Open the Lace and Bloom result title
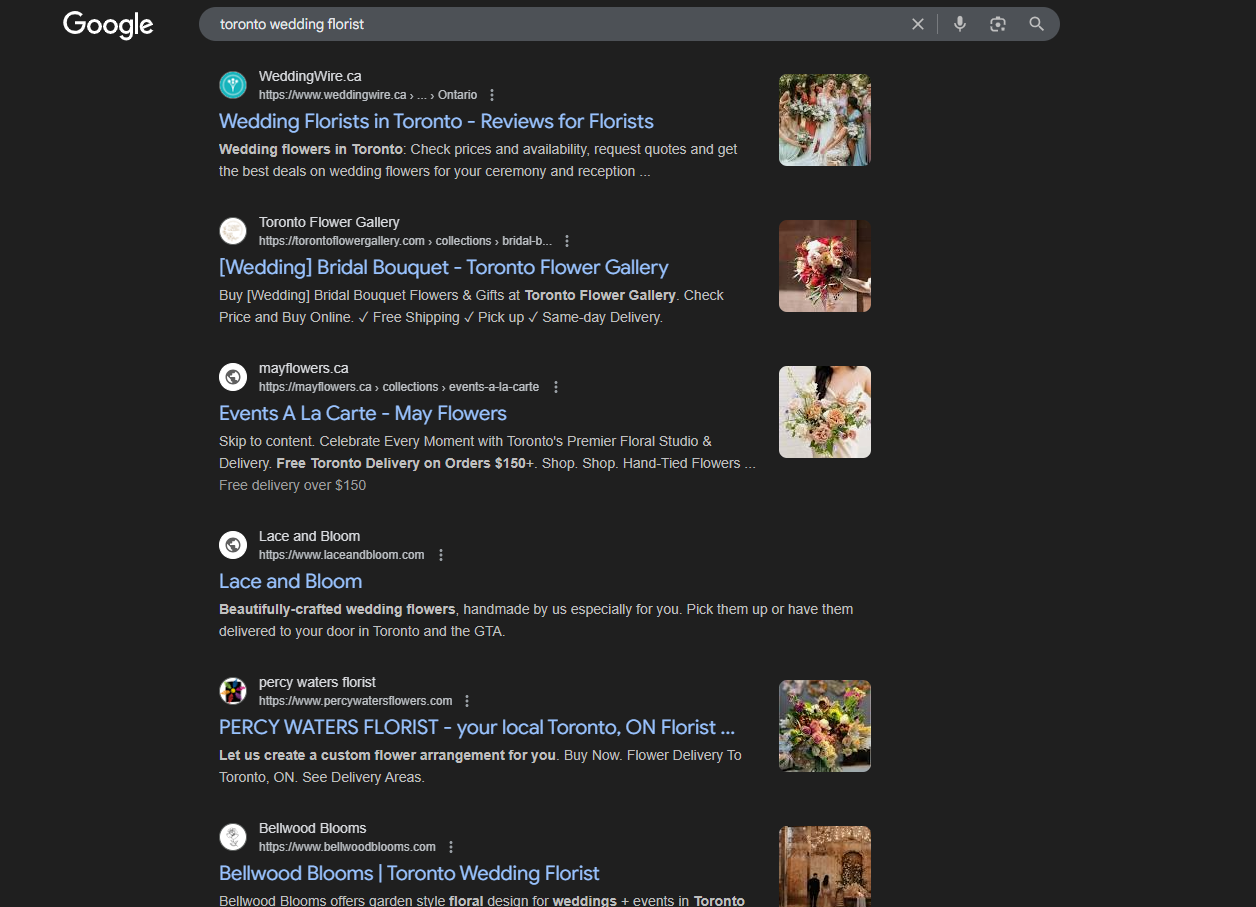Image resolution: width=1256 pixels, height=907 pixels. (x=290, y=581)
